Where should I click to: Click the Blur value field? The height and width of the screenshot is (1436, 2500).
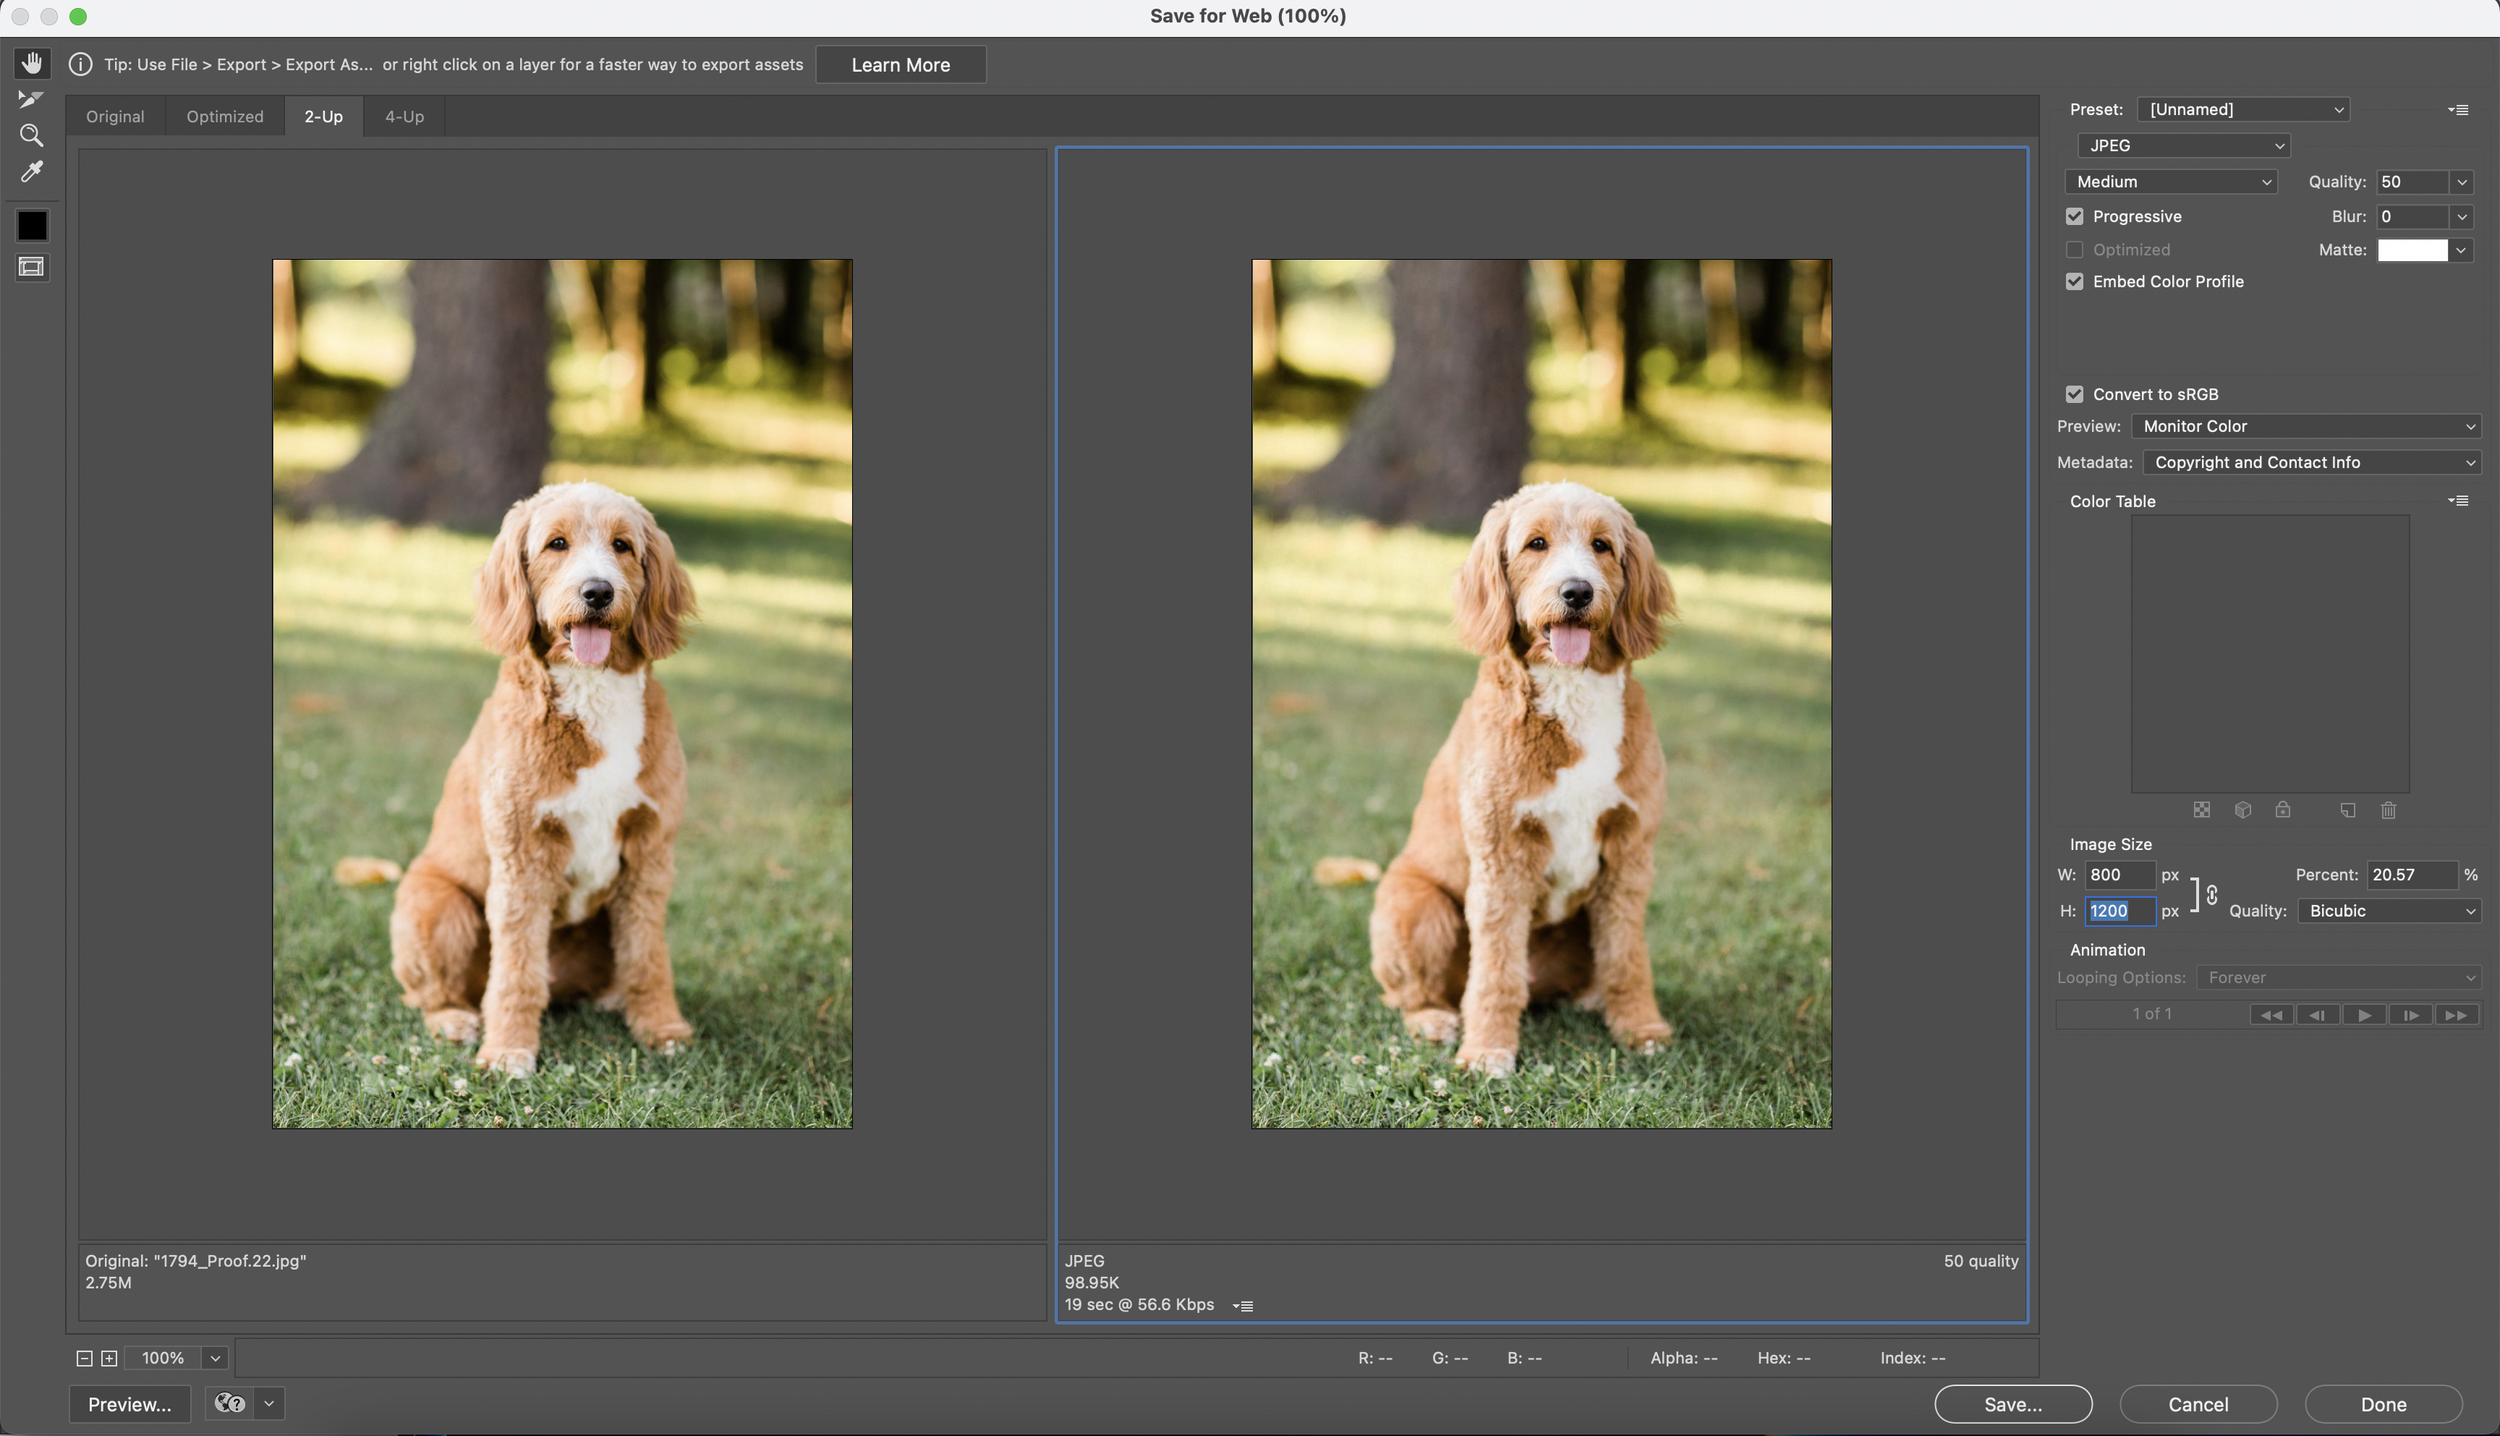(2412, 217)
